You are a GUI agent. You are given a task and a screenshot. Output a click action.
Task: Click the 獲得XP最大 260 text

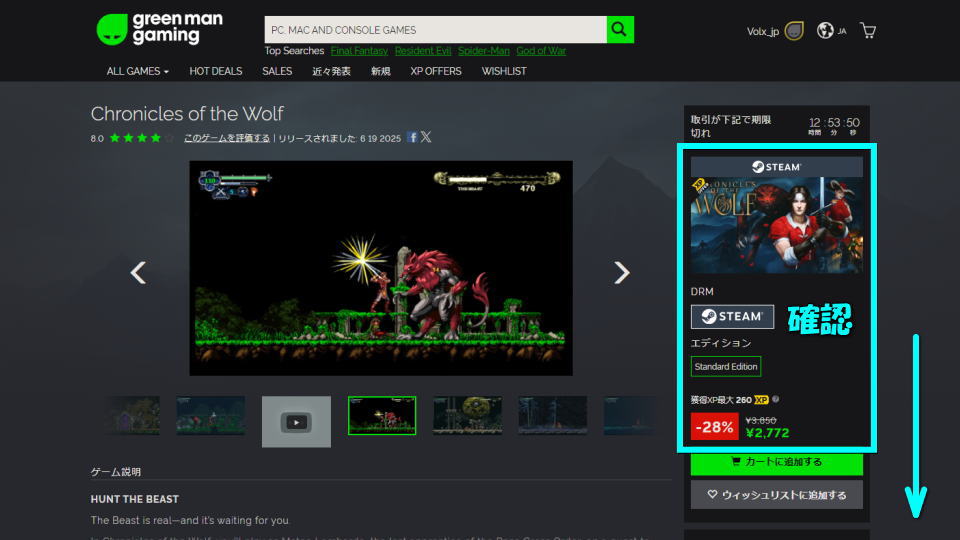721,400
